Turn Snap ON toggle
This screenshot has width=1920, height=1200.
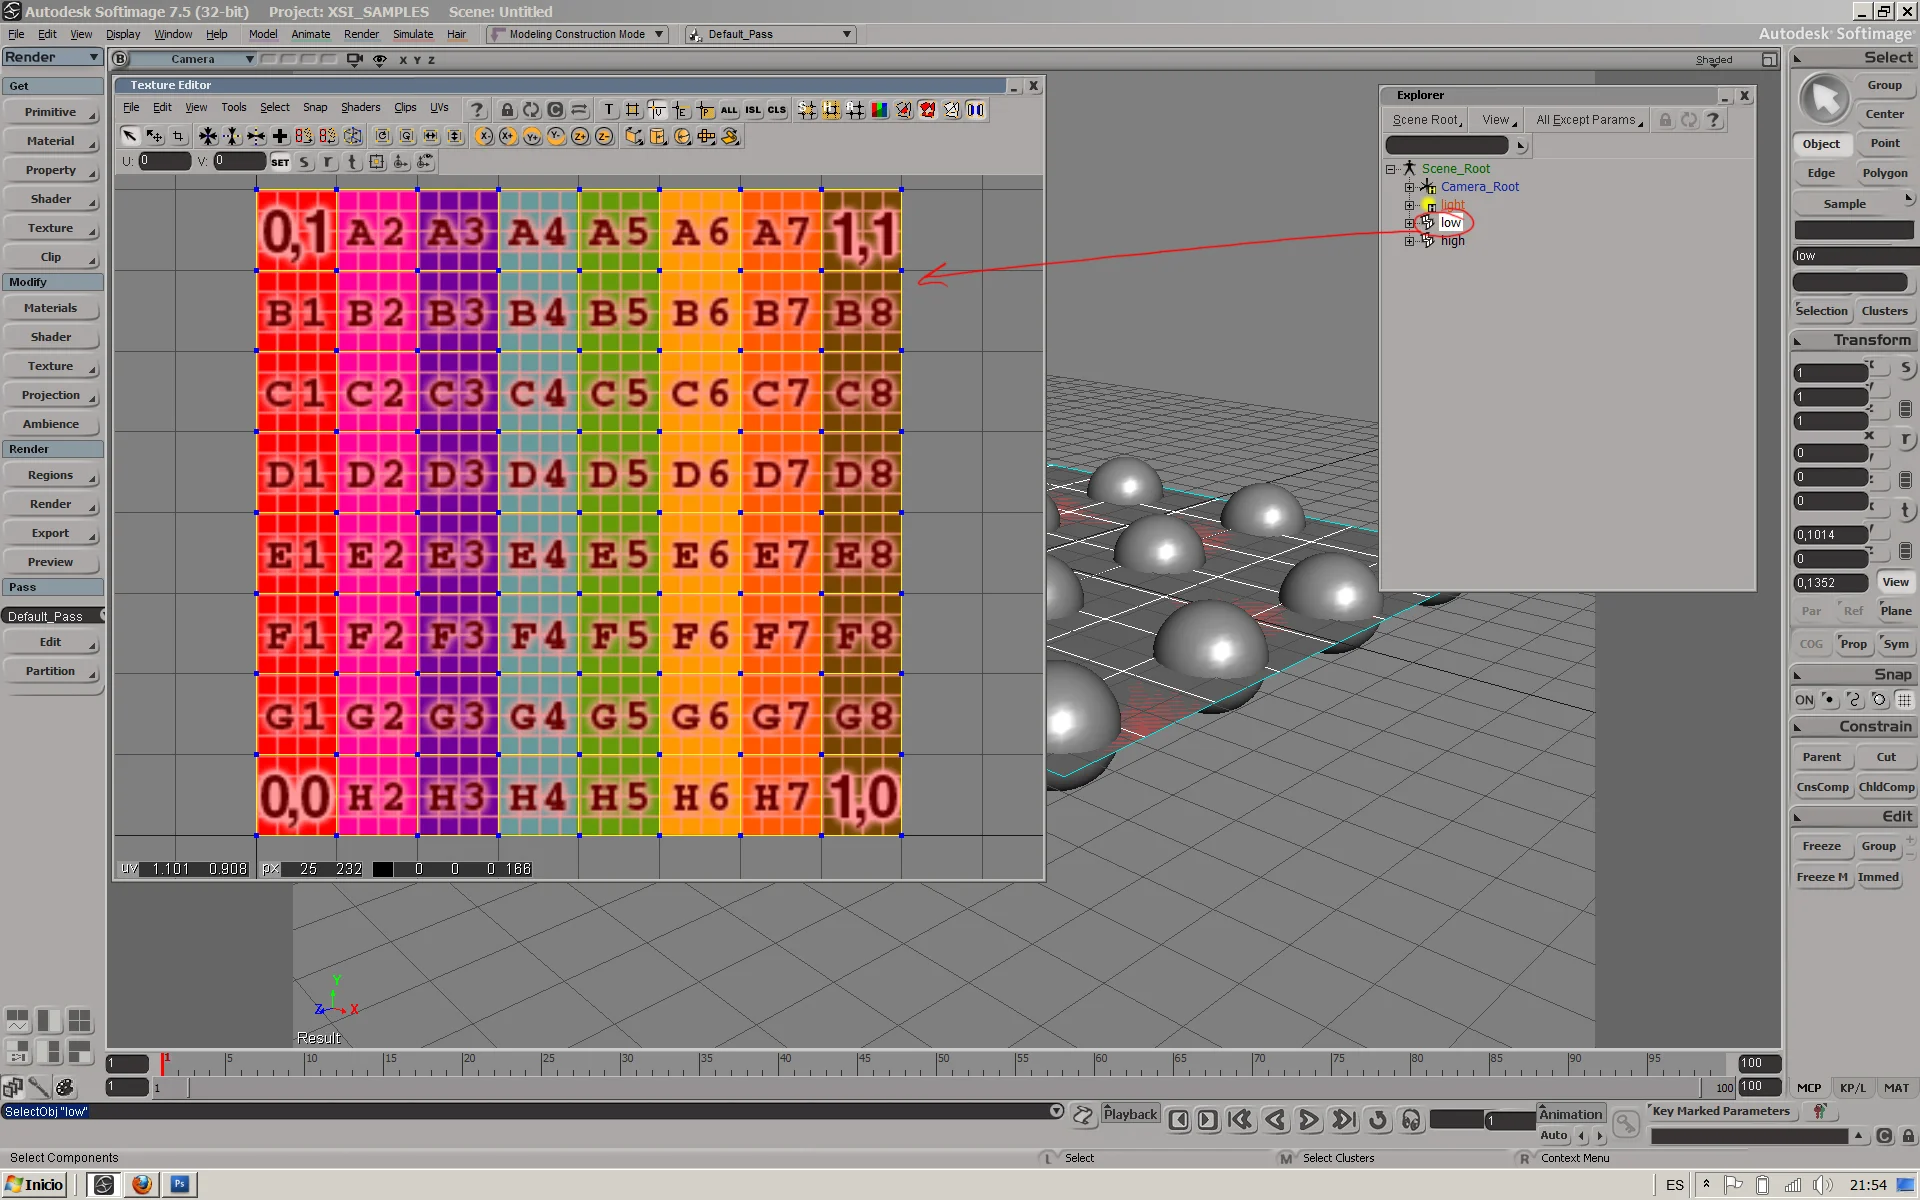1804,700
